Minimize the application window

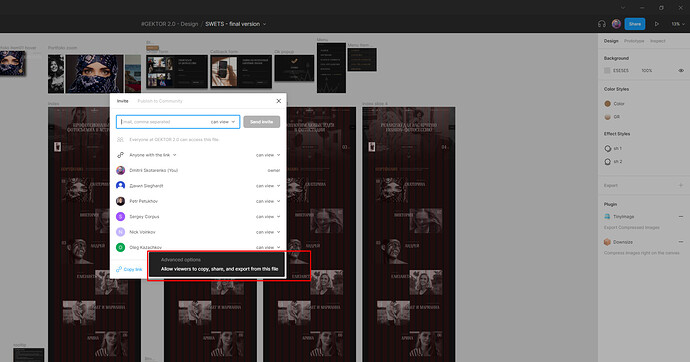pos(642,7)
